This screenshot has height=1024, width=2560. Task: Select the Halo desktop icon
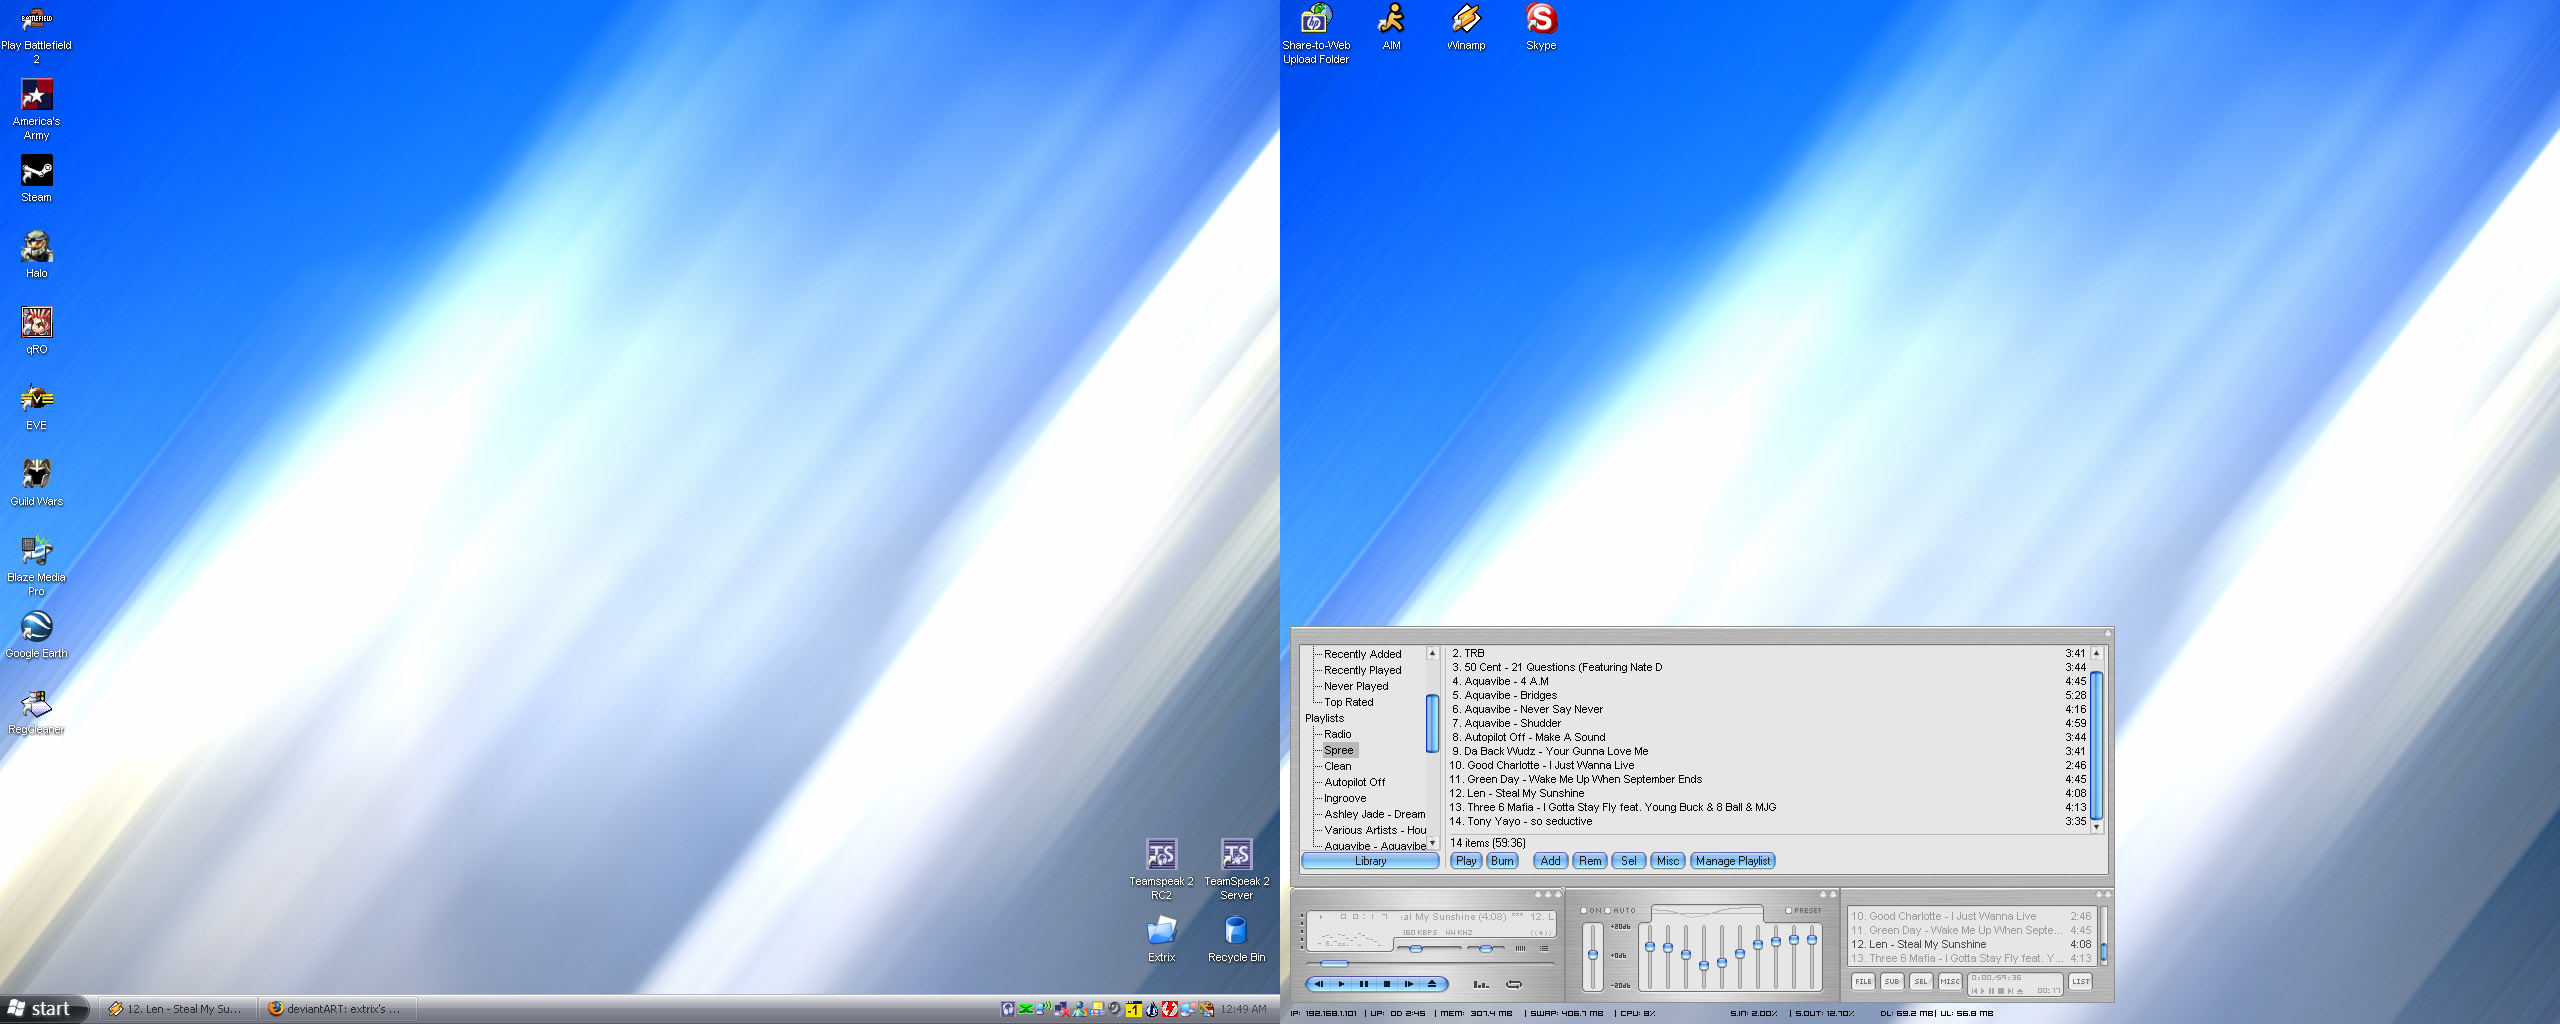click(36, 256)
